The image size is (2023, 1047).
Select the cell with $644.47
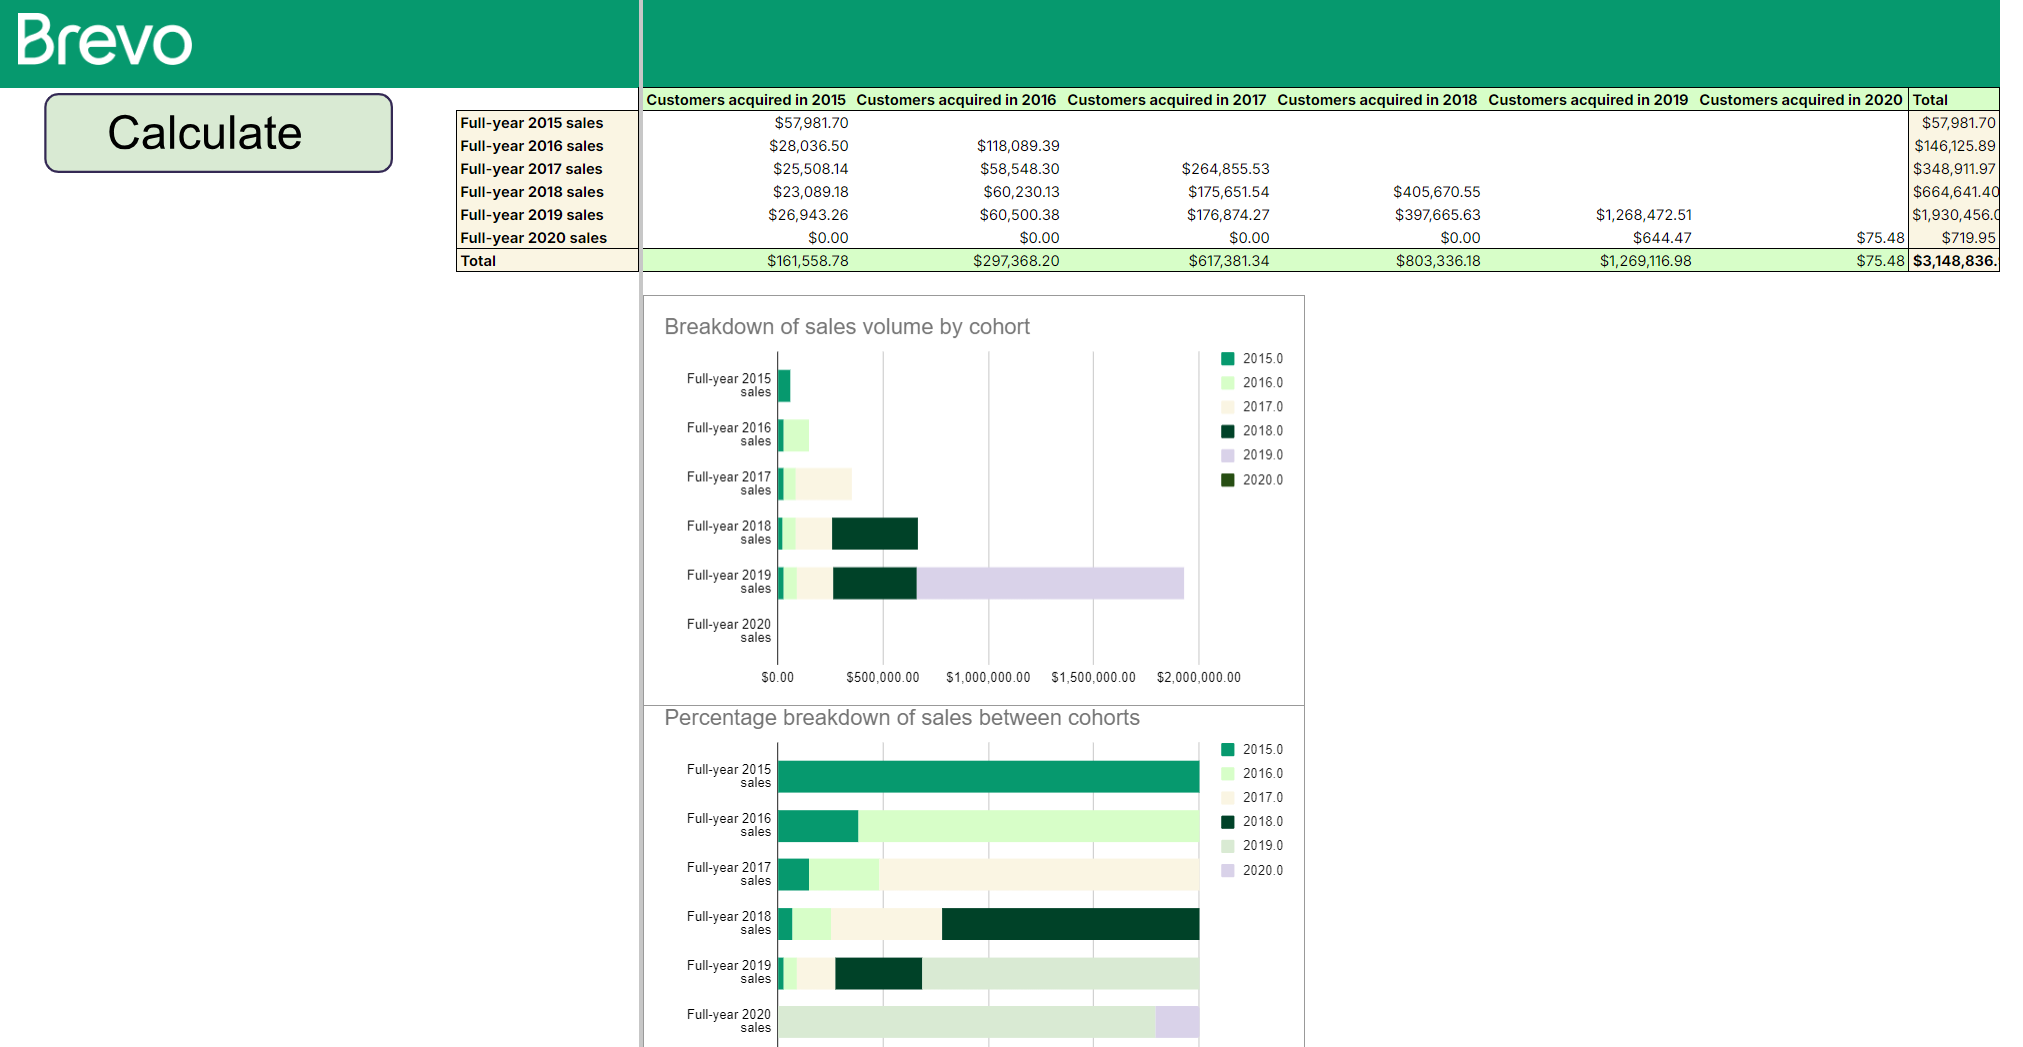pyautogui.click(x=1590, y=238)
